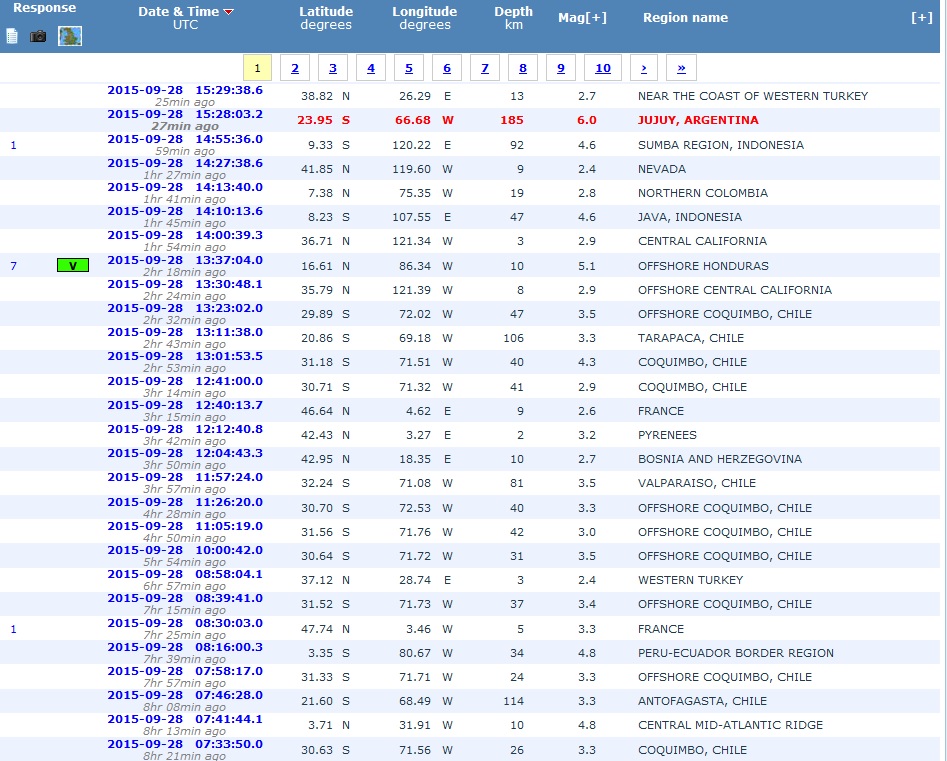Click the BOSNIA AND HERZEGOVINA region name
Viewport: 947px width, 761px height.
[720, 459]
